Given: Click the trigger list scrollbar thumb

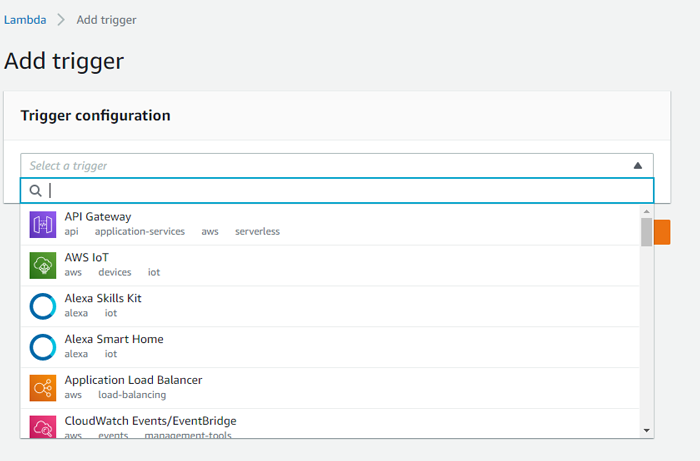Looking at the screenshot, I should (646, 232).
